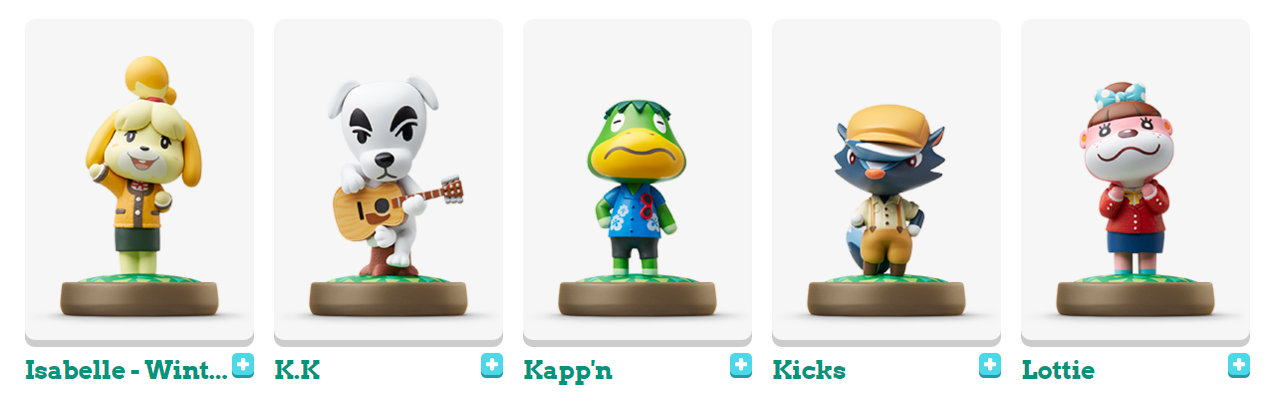Click the plus icon beside Lottie
Viewport: 1273px width, 404px height.
[1239, 366]
